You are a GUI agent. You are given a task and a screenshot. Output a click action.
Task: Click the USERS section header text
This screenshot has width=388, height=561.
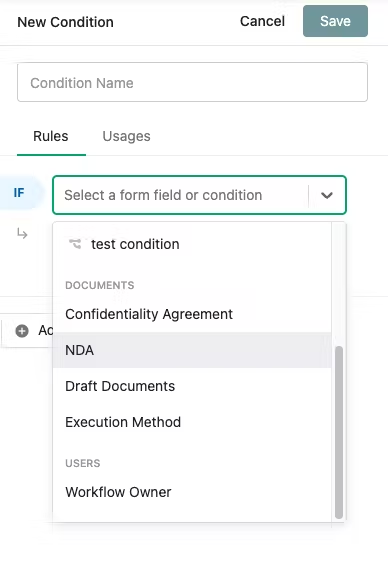(x=83, y=463)
